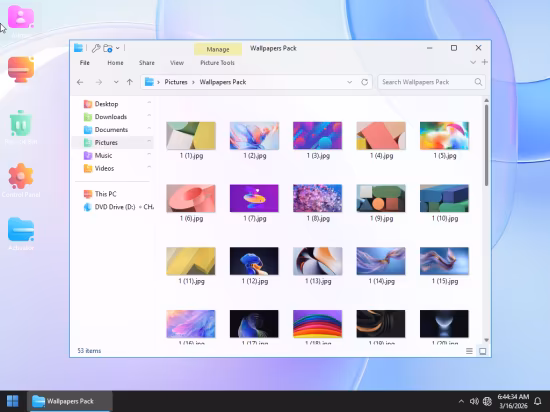The height and width of the screenshot is (412, 550).
Task: Open the orange monitor desktop icon
Action: pyautogui.click(x=21, y=69)
